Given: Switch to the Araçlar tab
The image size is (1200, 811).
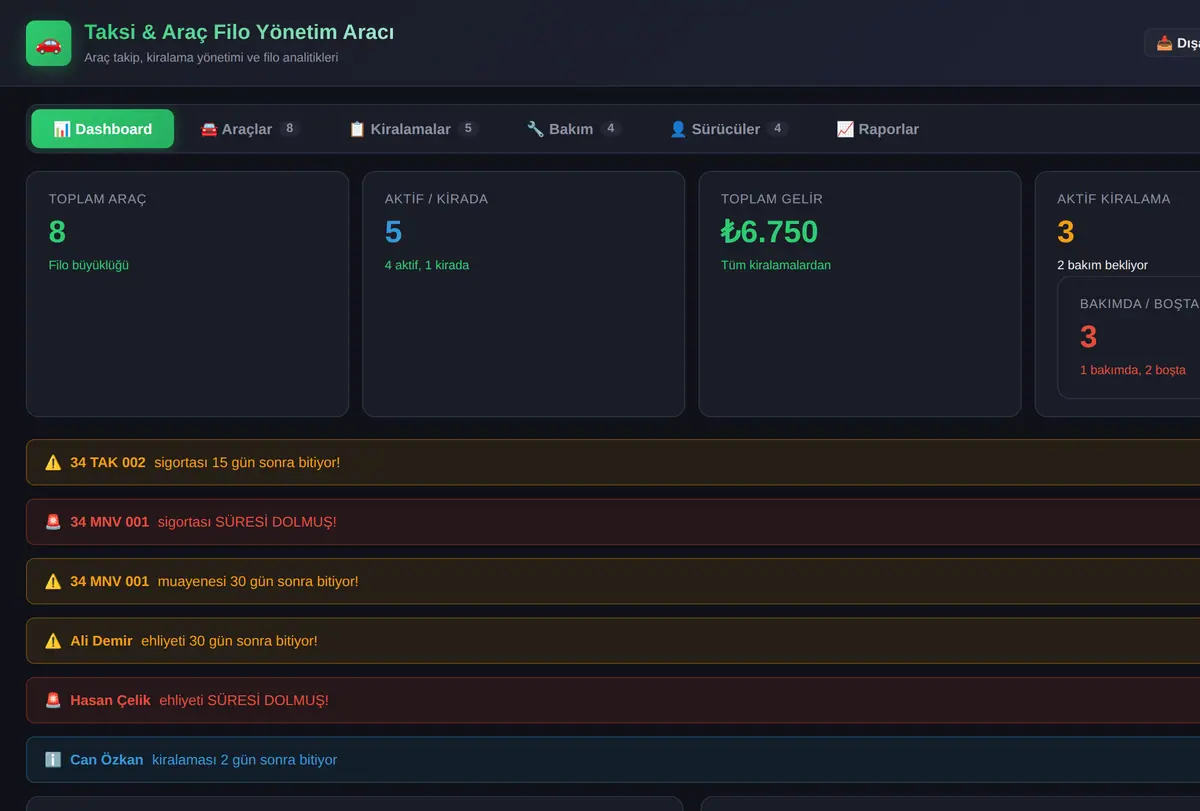Looking at the screenshot, I should pyautogui.click(x=250, y=129).
